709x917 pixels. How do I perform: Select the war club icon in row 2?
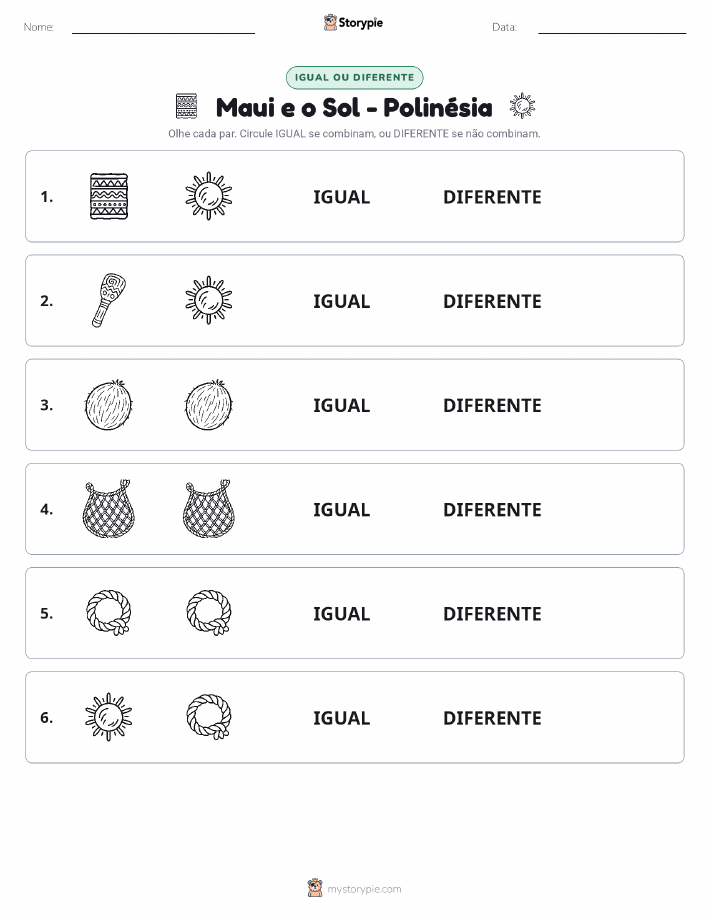point(109,300)
